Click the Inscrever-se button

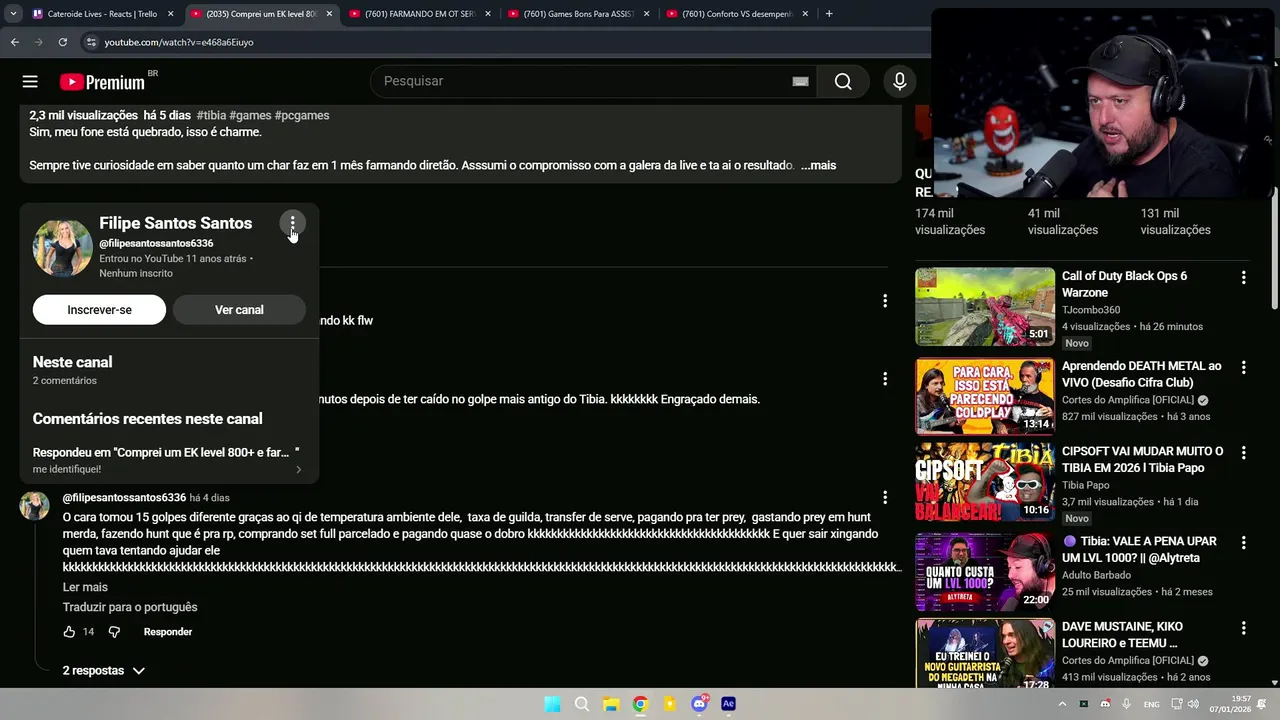pyautogui.click(x=99, y=310)
